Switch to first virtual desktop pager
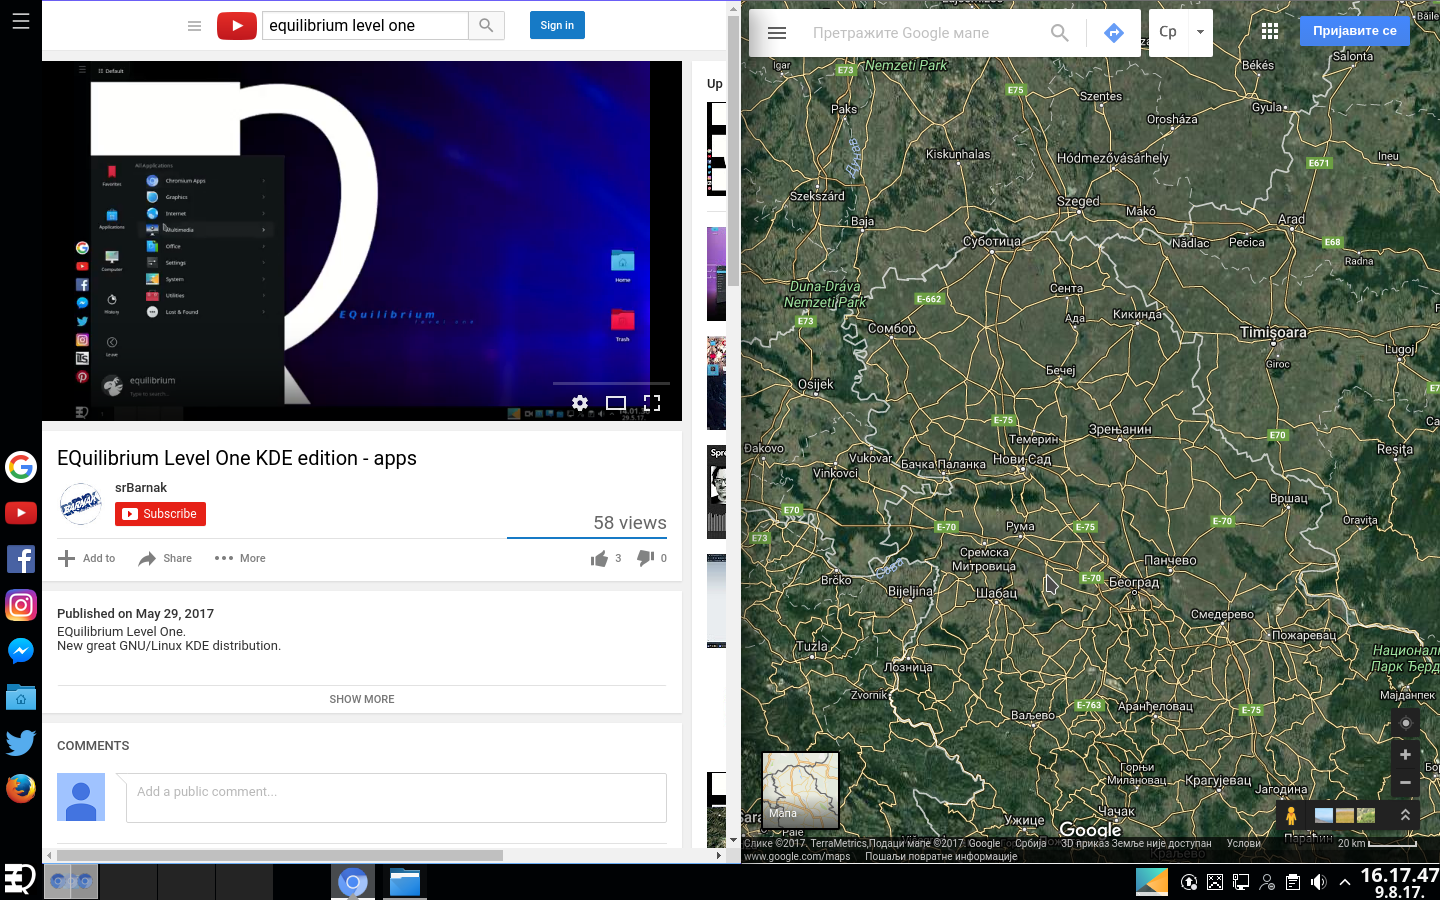 click(x=71, y=881)
